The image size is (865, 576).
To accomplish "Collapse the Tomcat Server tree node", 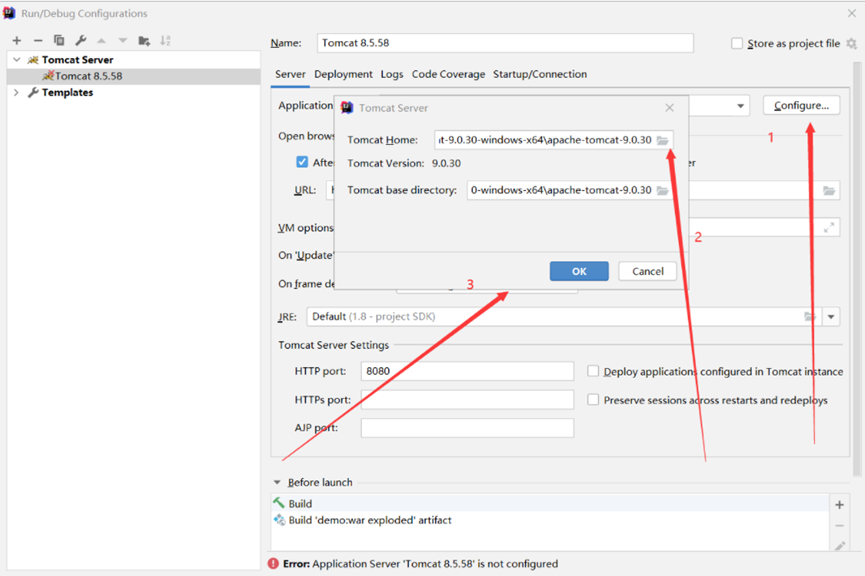I will (x=17, y=60).
